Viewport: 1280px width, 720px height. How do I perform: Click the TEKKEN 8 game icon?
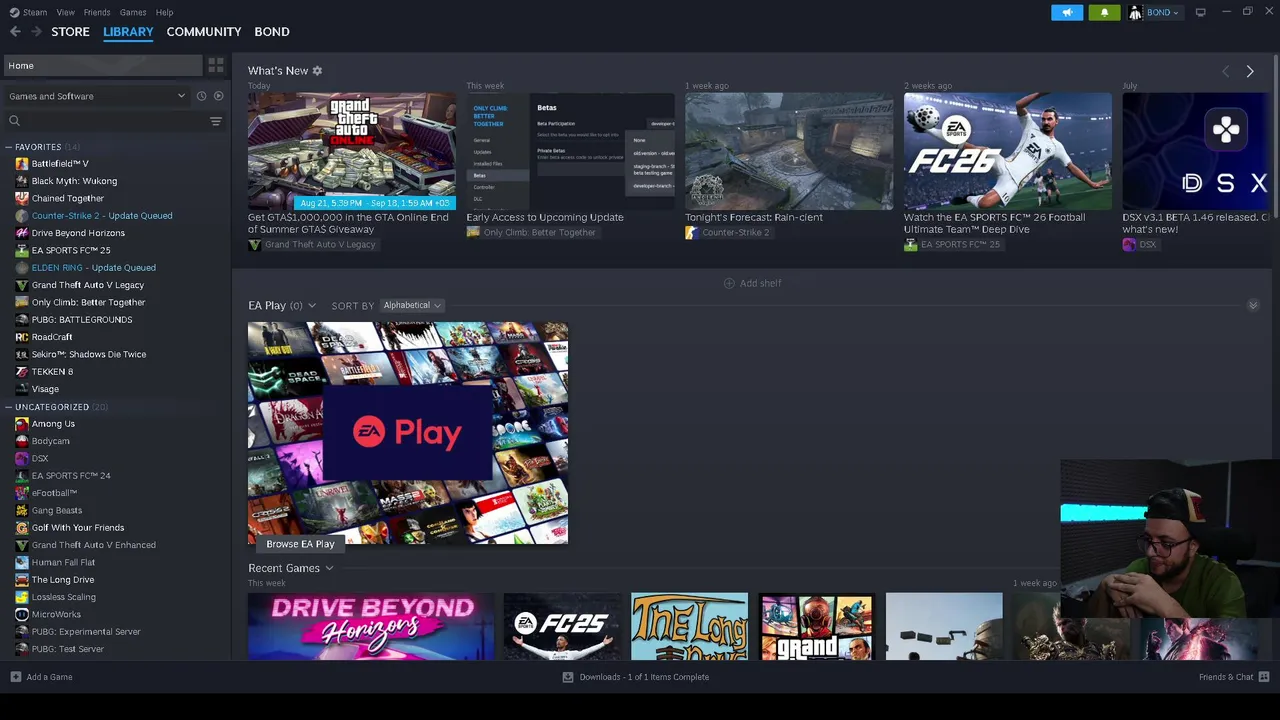click(22, 372)
